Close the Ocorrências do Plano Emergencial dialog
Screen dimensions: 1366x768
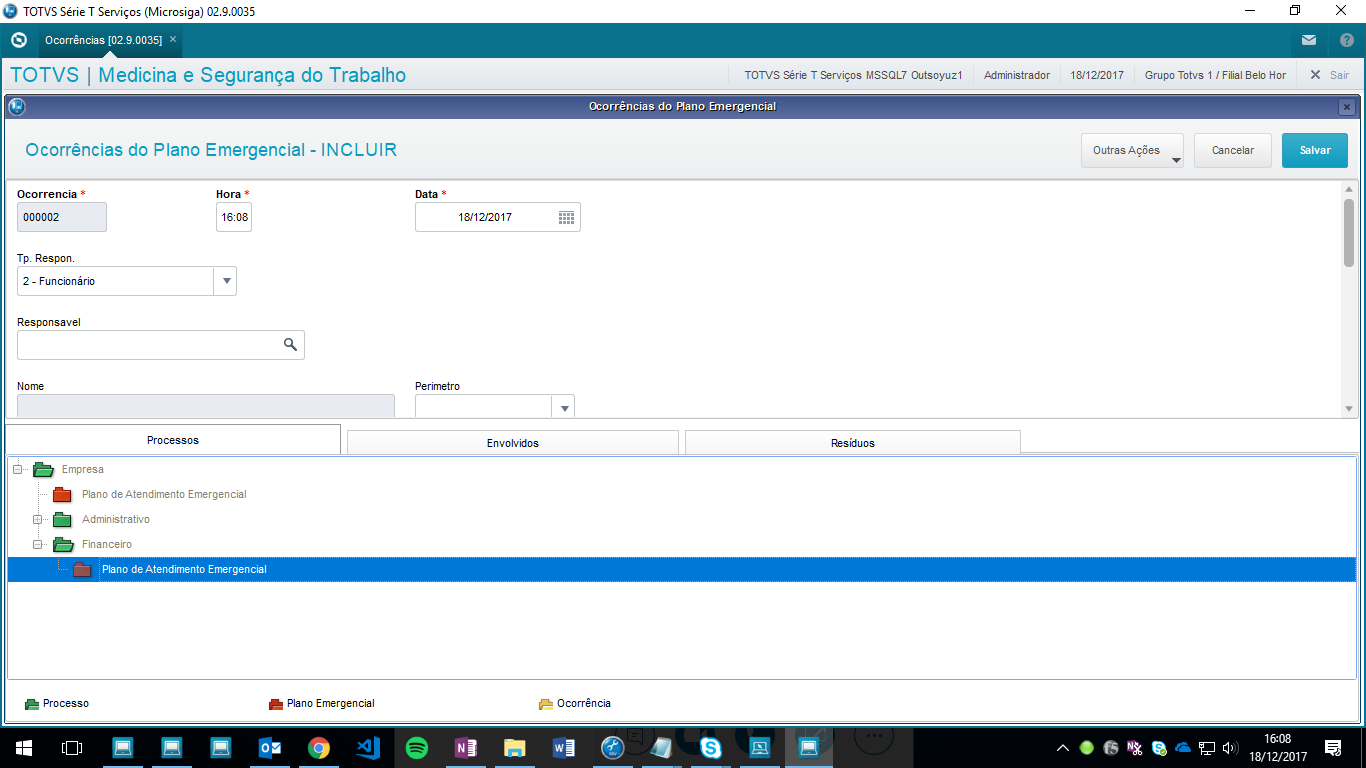(x=1347, y=107)
